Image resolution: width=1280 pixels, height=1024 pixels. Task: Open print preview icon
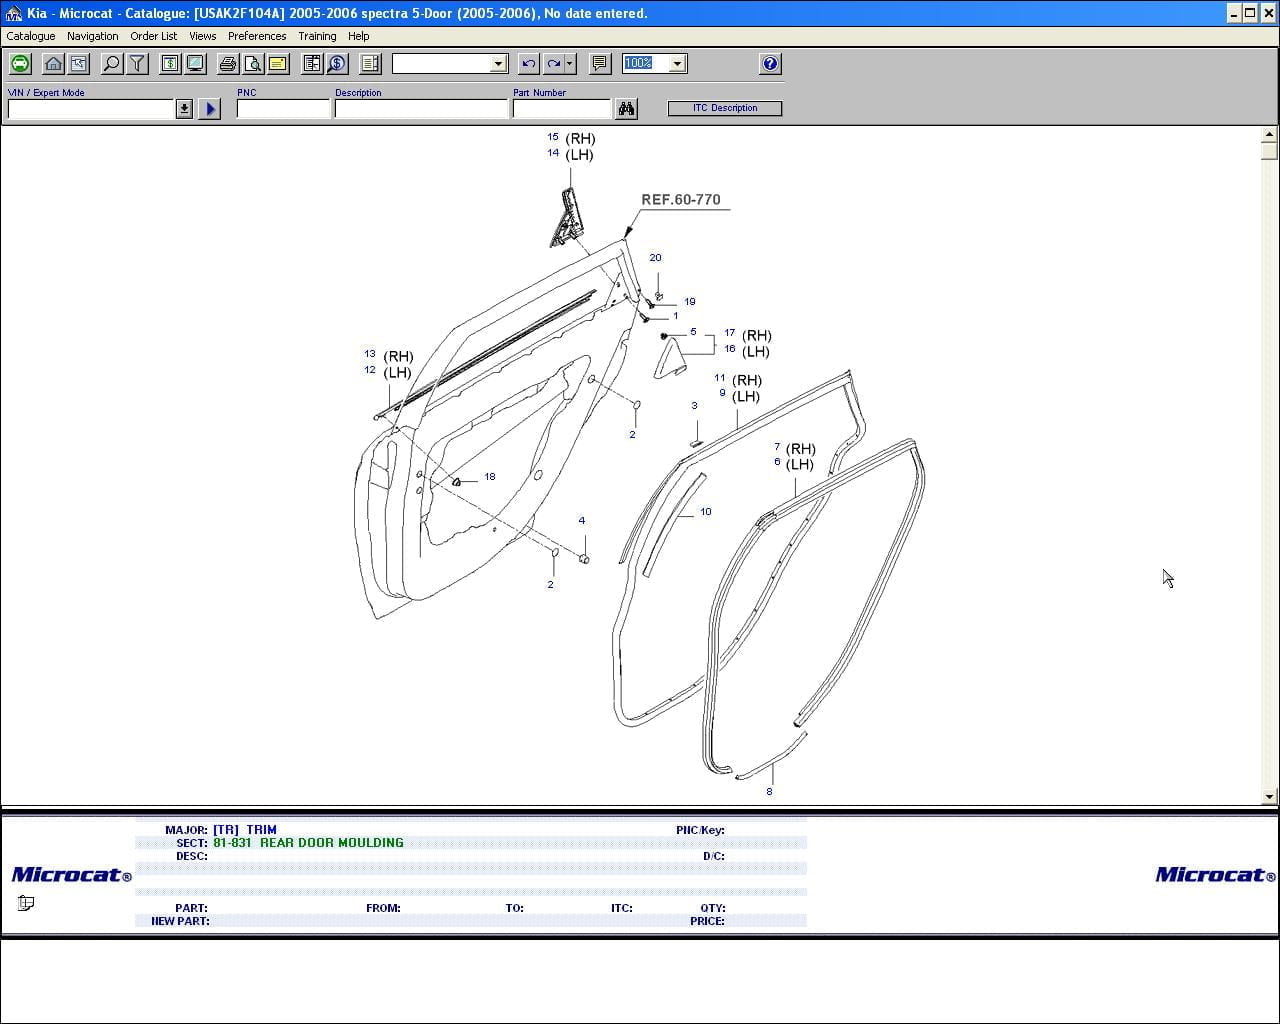point(253,64)
